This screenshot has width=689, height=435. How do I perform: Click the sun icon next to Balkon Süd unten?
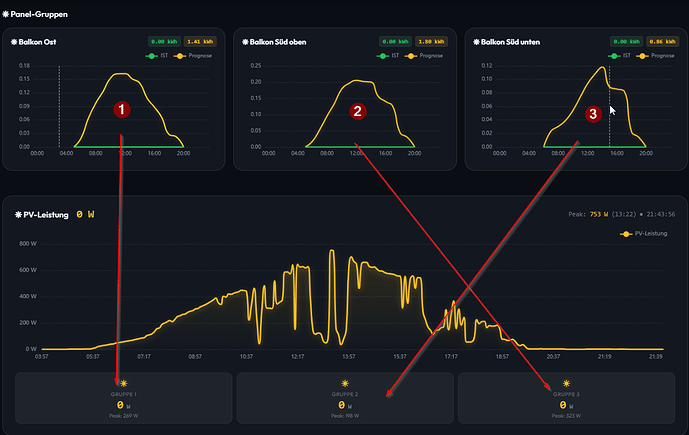coord(476,42)
